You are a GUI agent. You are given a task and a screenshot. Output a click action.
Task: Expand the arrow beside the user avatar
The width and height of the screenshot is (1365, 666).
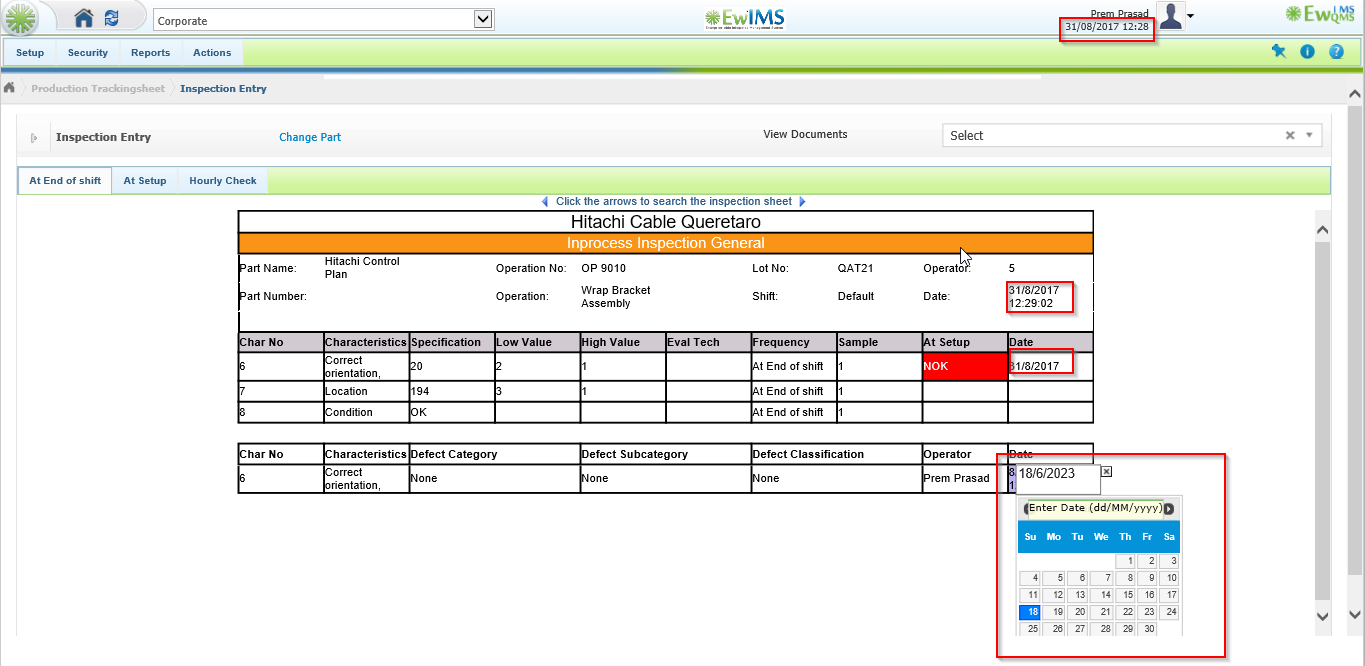[x=1191, y=16]
